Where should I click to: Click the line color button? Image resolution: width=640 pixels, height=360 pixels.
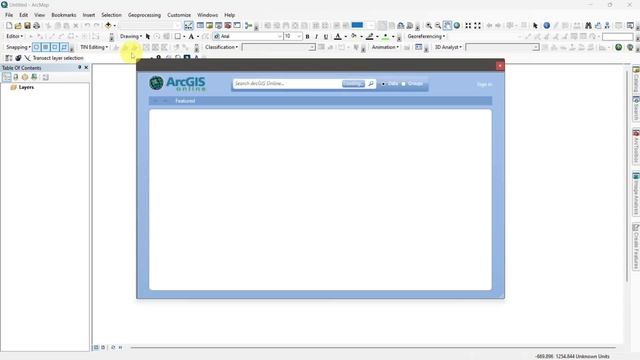pos(370,37)
